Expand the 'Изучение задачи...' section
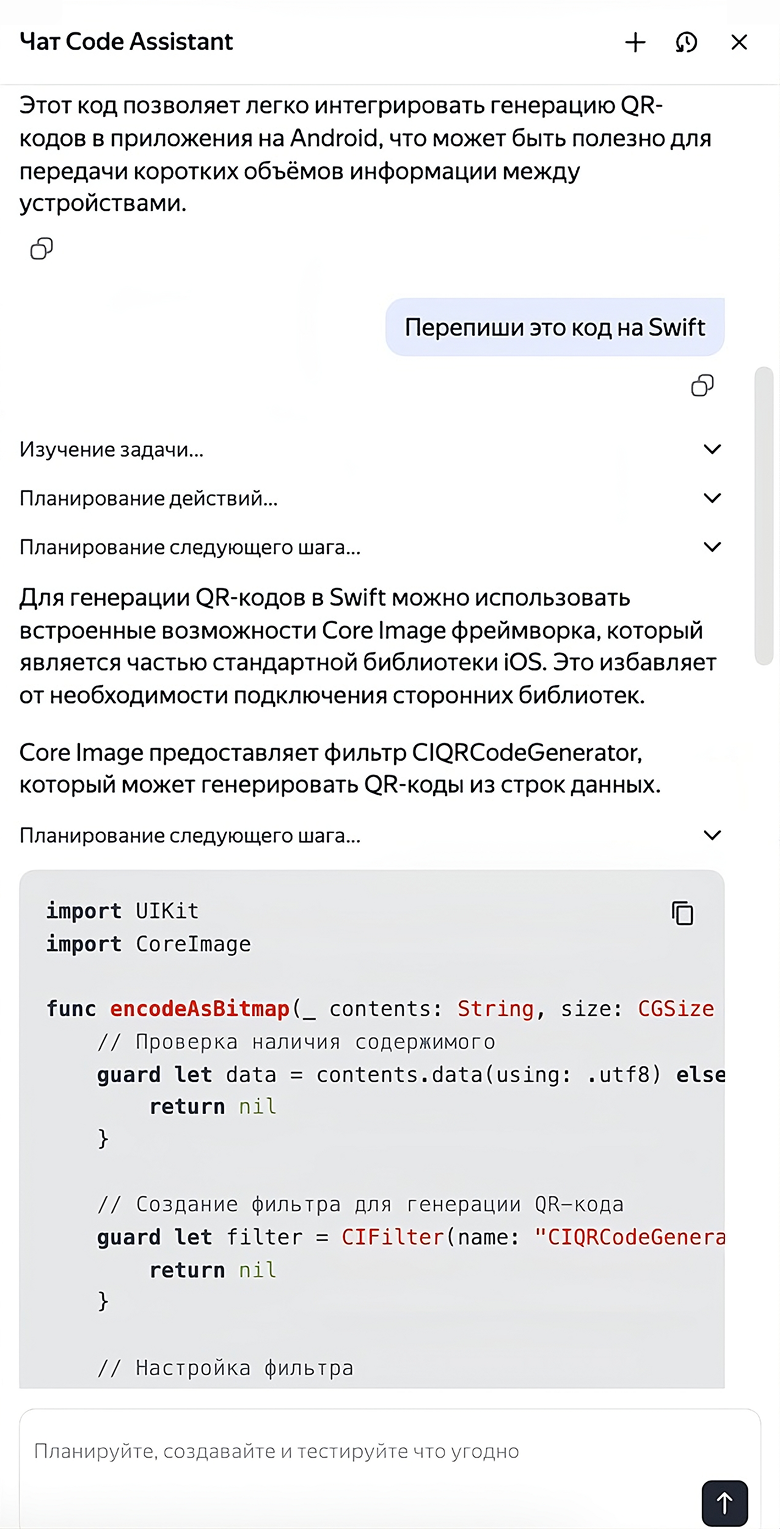The height and width of the screenshot is (1529, 780). point(712,448)
